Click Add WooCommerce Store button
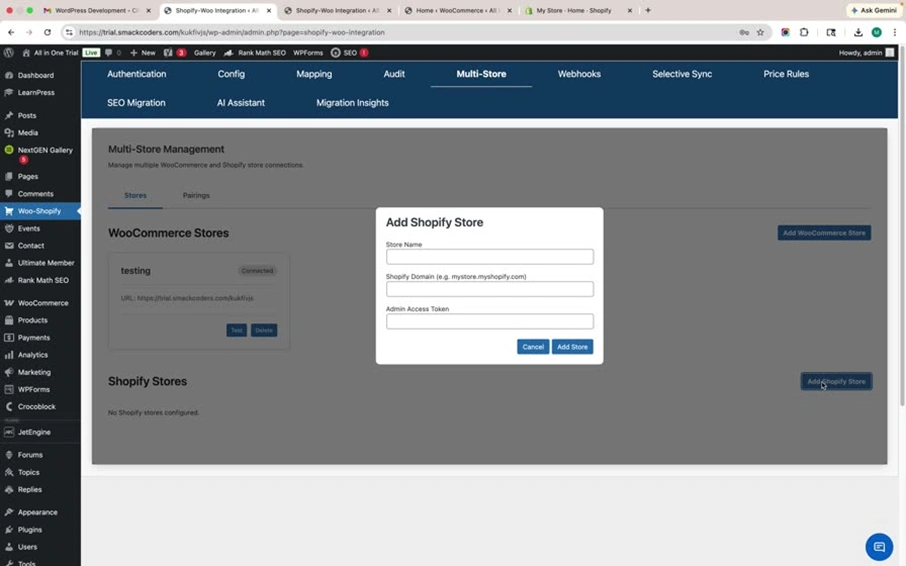 coord(824,233)
